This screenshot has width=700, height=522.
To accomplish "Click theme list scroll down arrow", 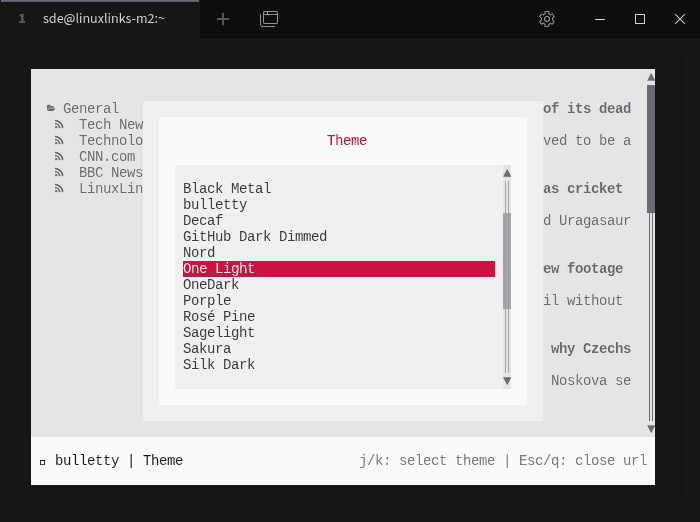I will coord(507,381).
